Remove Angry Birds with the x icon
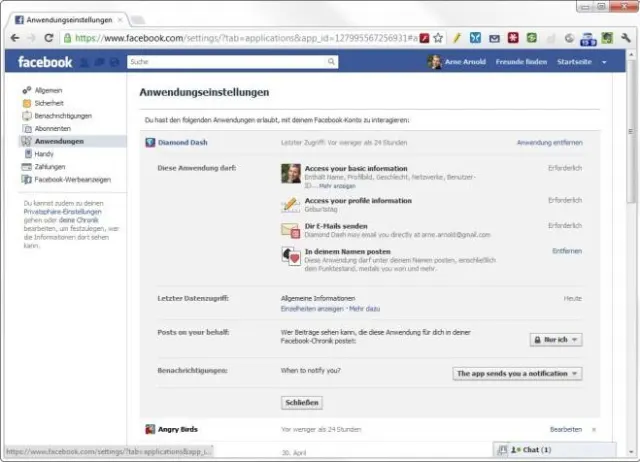 pos(593,429)
